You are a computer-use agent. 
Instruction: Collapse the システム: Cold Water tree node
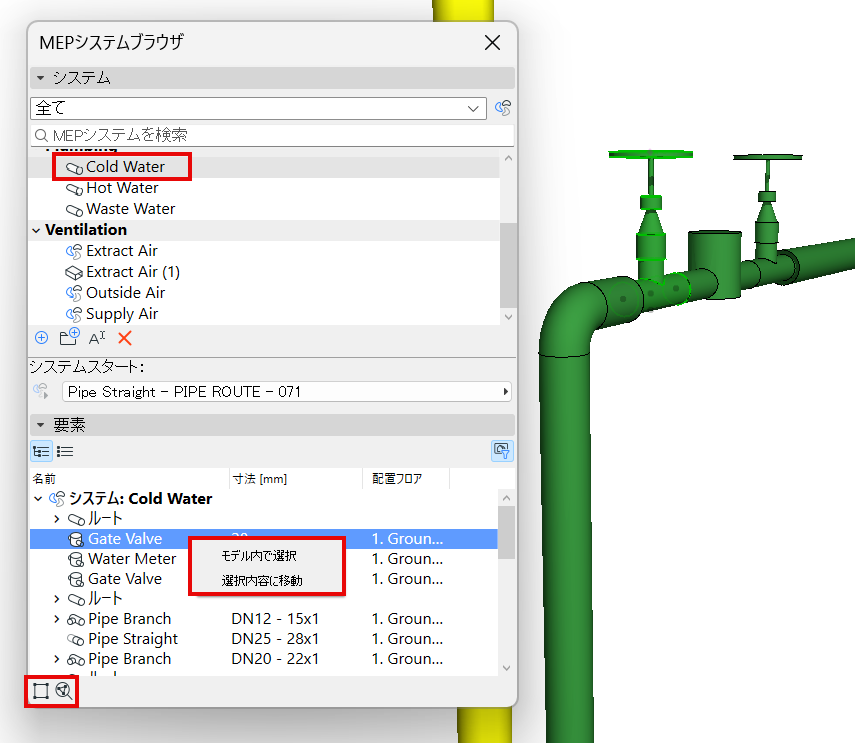(x=38, y=498)
